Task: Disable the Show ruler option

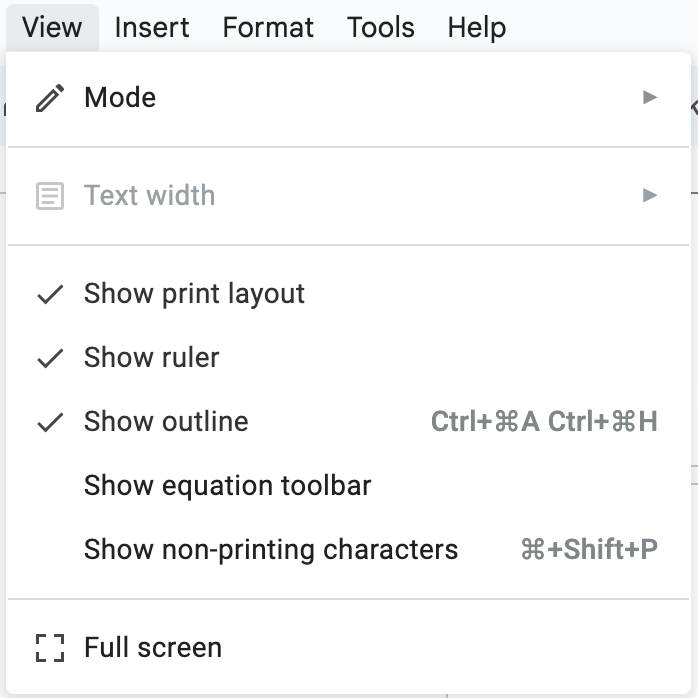Action: [x=349, y=358]
